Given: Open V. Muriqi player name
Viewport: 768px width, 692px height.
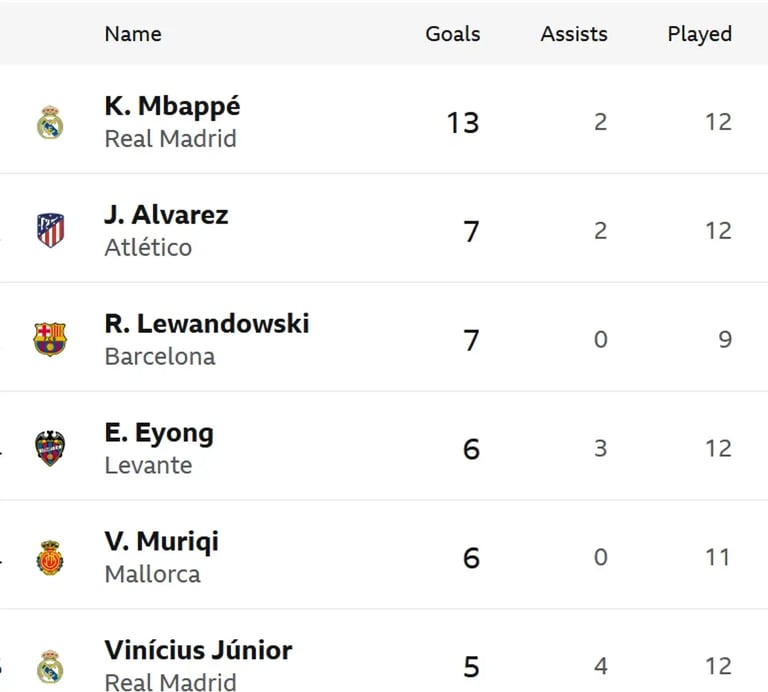Looking at the screenshot, I should [162, 542].
